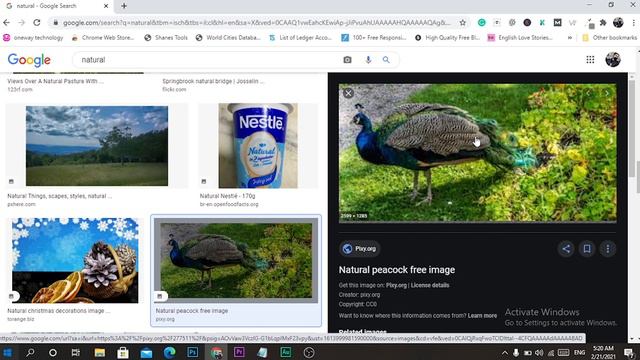Open File Explorer from the taskbar
Screen dimensions: 640x360
coord(100,352)
